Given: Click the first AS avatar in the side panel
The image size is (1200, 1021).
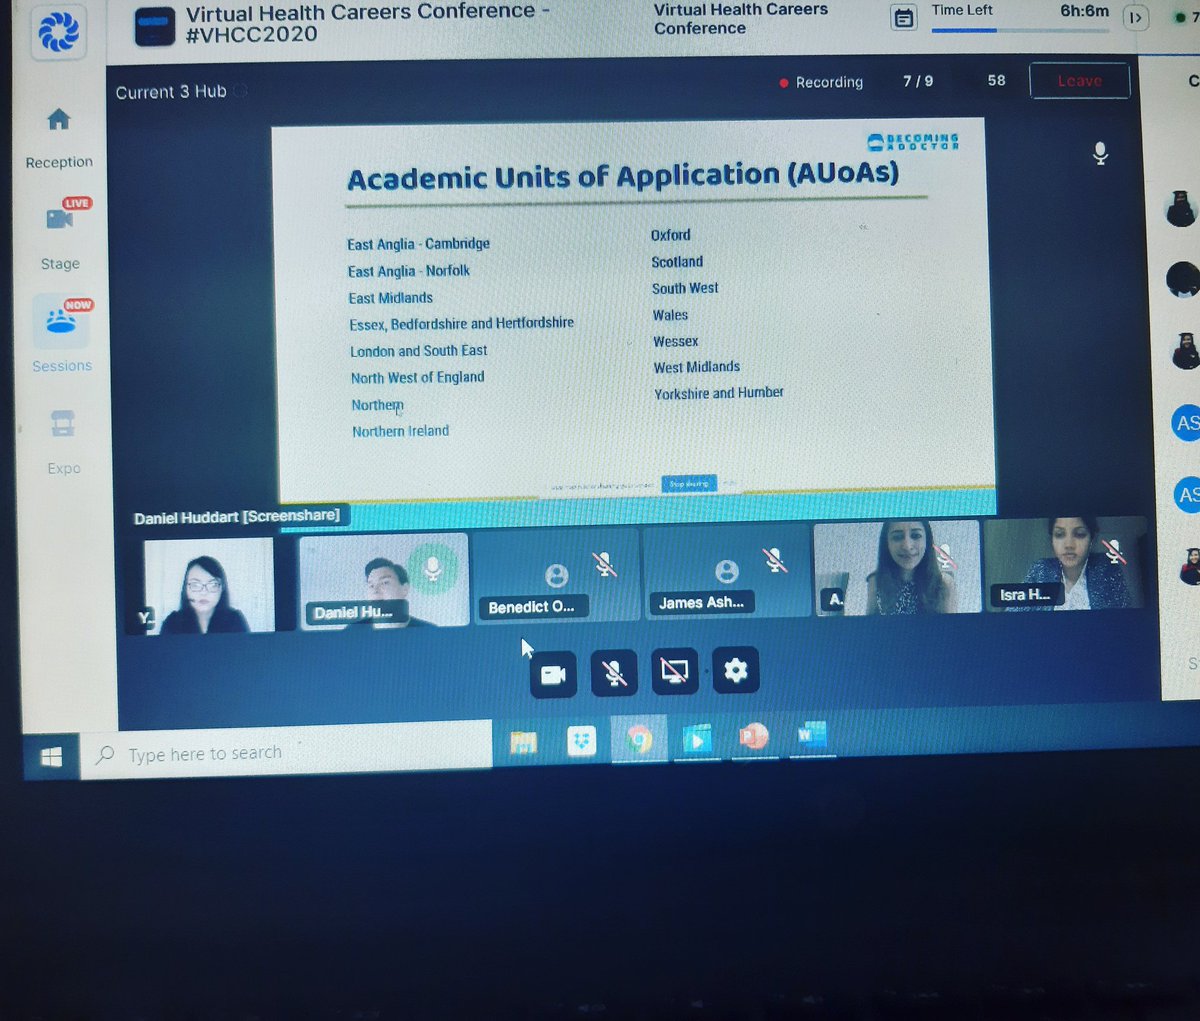Looking at the screenshot, I should click(x=1186, y=423).
